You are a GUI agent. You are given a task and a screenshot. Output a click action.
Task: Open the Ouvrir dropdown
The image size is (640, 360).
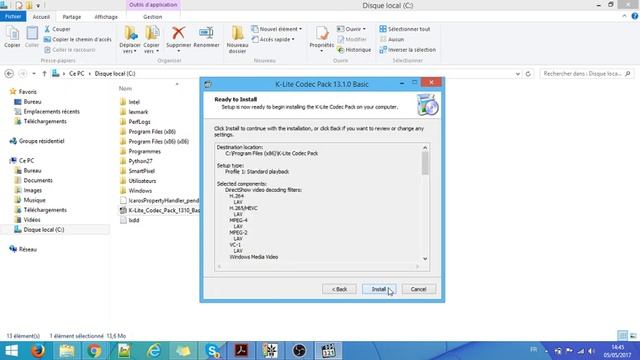(351, 29)
